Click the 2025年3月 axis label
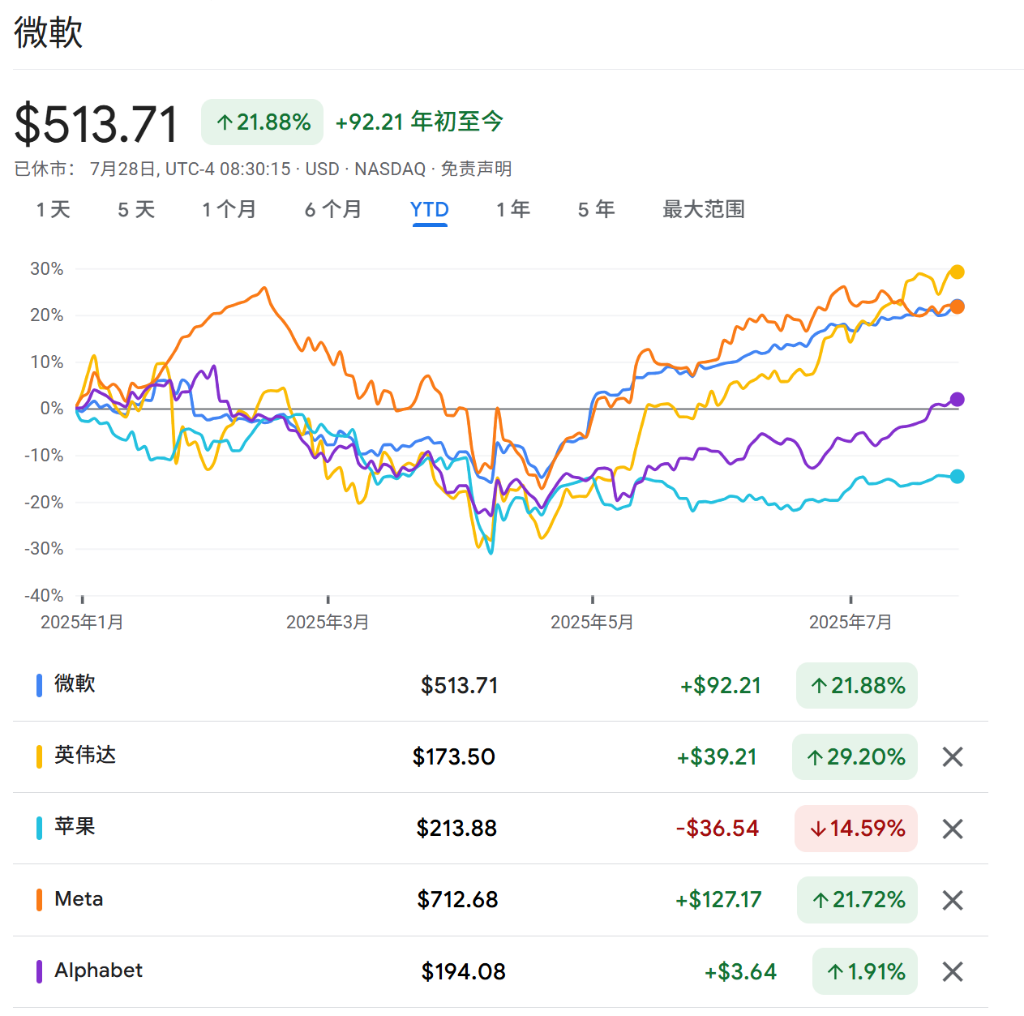Image resolution: width=1024 pixels, height=1016 pixels. [327, 622]
